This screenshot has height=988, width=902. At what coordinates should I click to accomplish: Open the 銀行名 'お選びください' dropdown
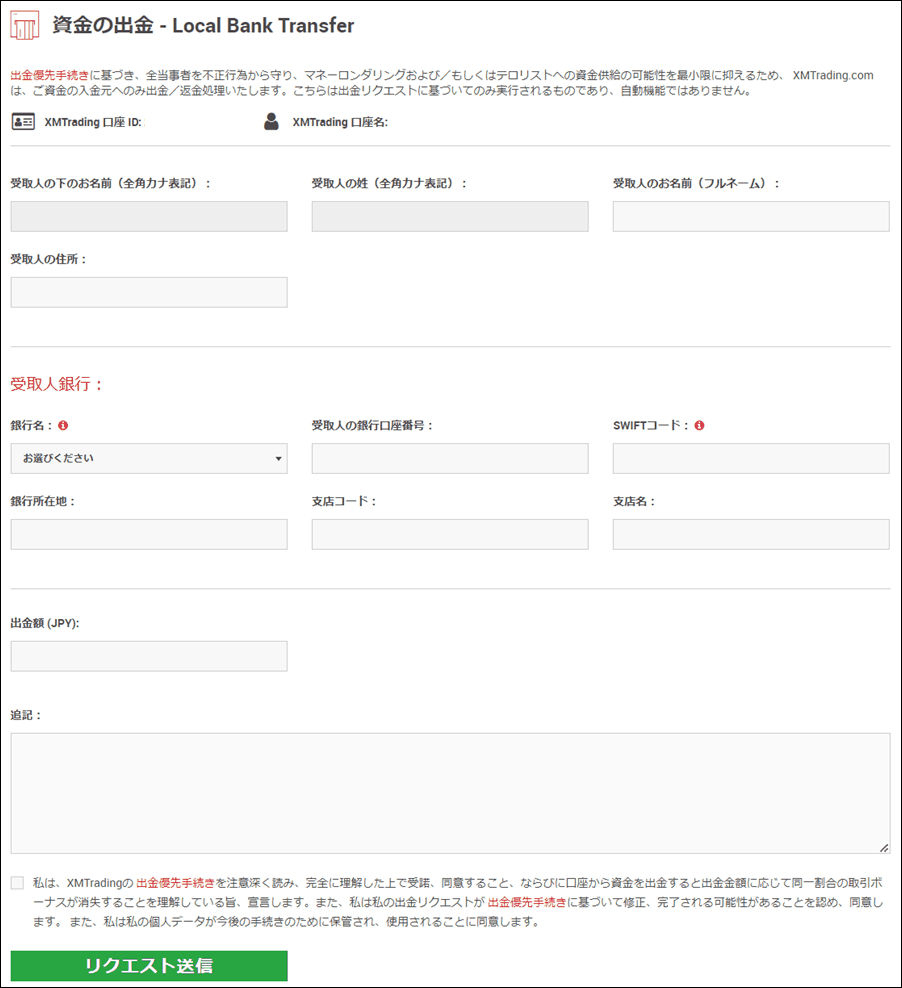coord(149,459)
